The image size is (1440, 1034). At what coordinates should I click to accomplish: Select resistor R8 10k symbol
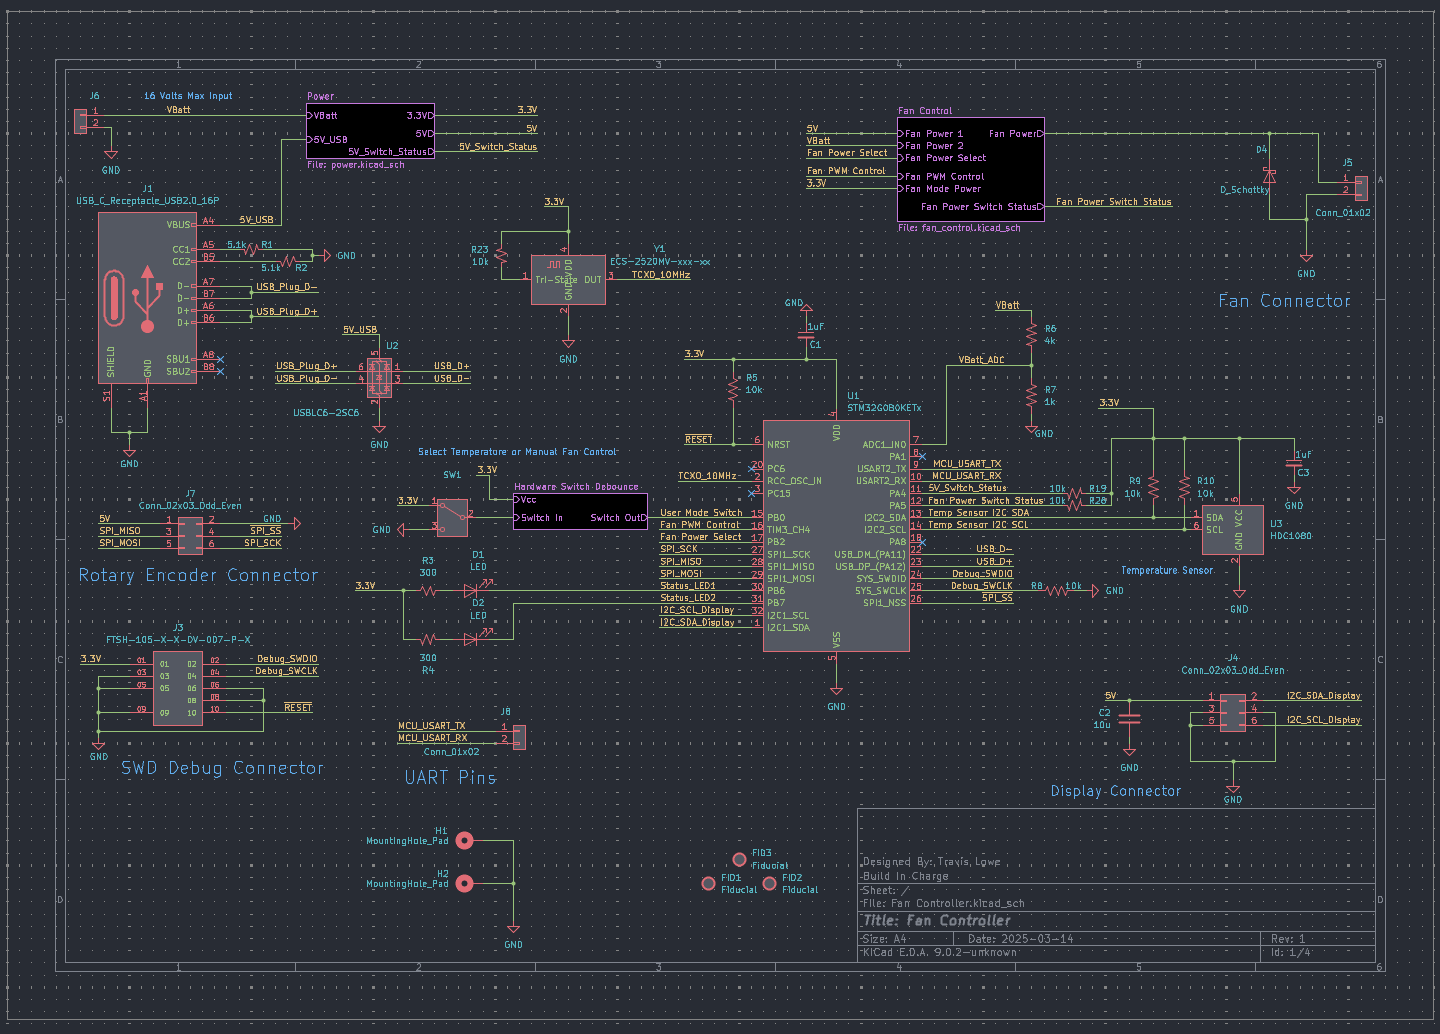1058,591
